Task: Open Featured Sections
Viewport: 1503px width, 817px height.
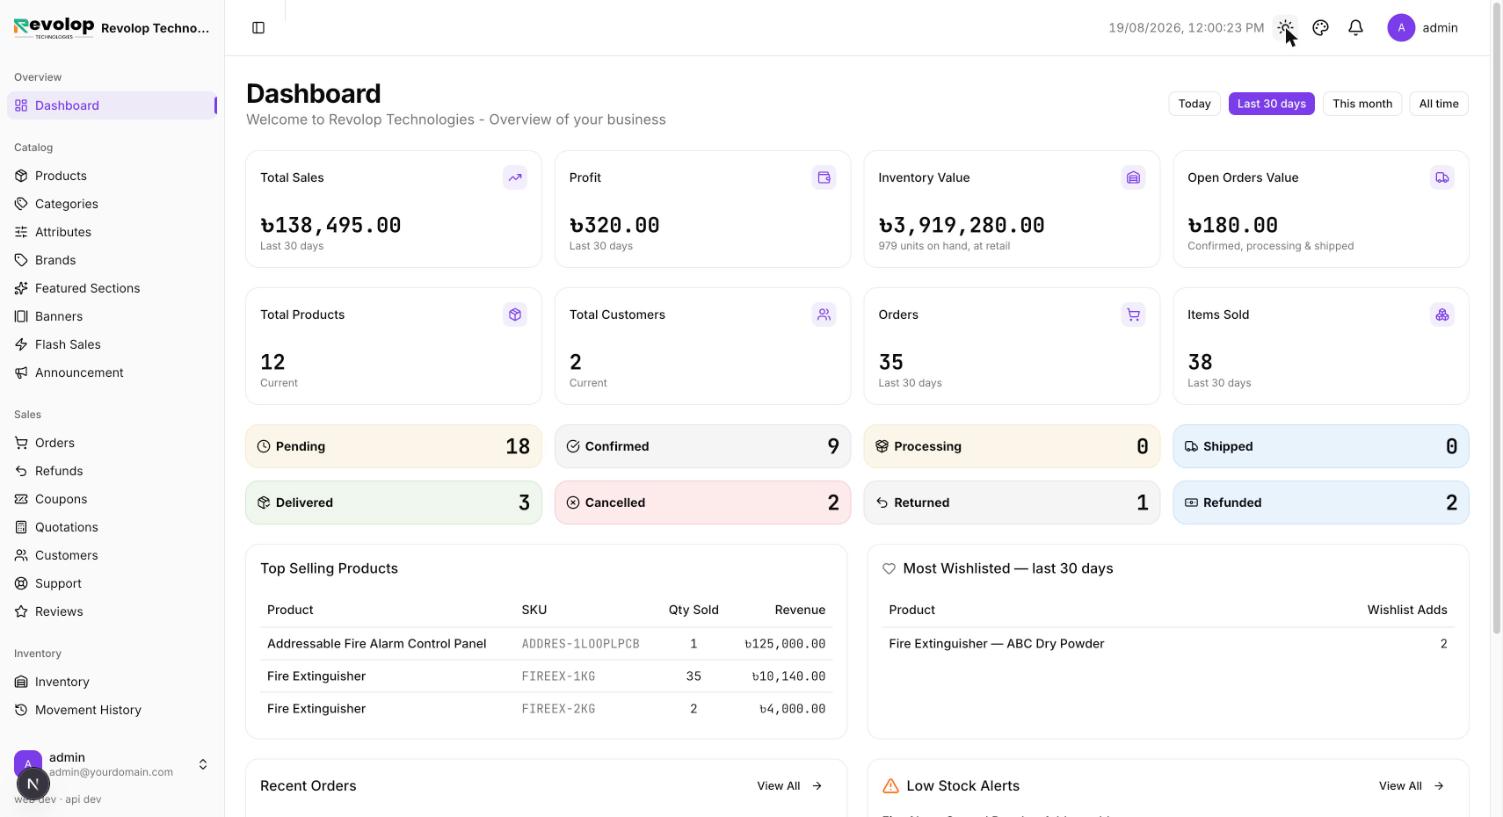Action: pos(112,288)
